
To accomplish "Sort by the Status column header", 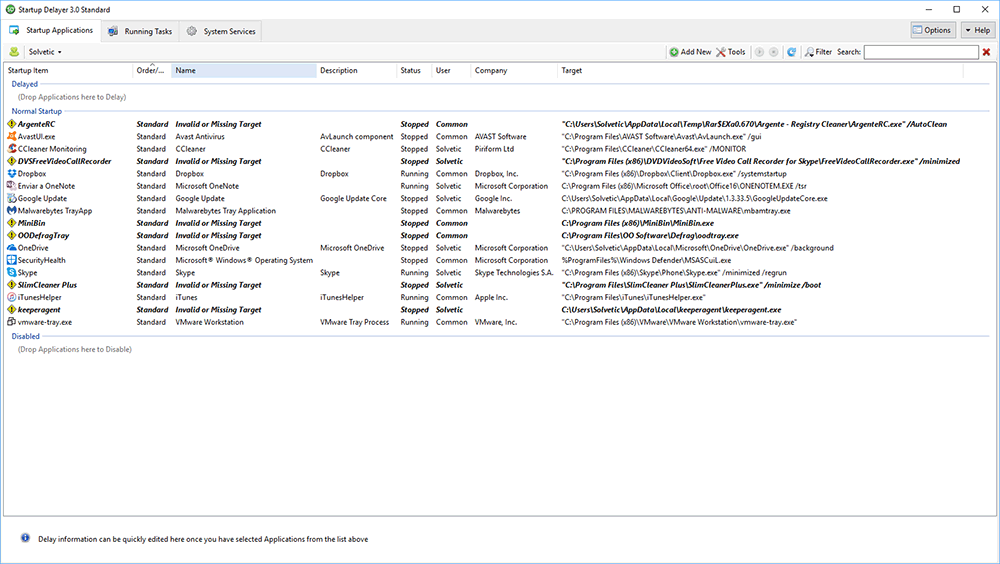I will 414,70.
